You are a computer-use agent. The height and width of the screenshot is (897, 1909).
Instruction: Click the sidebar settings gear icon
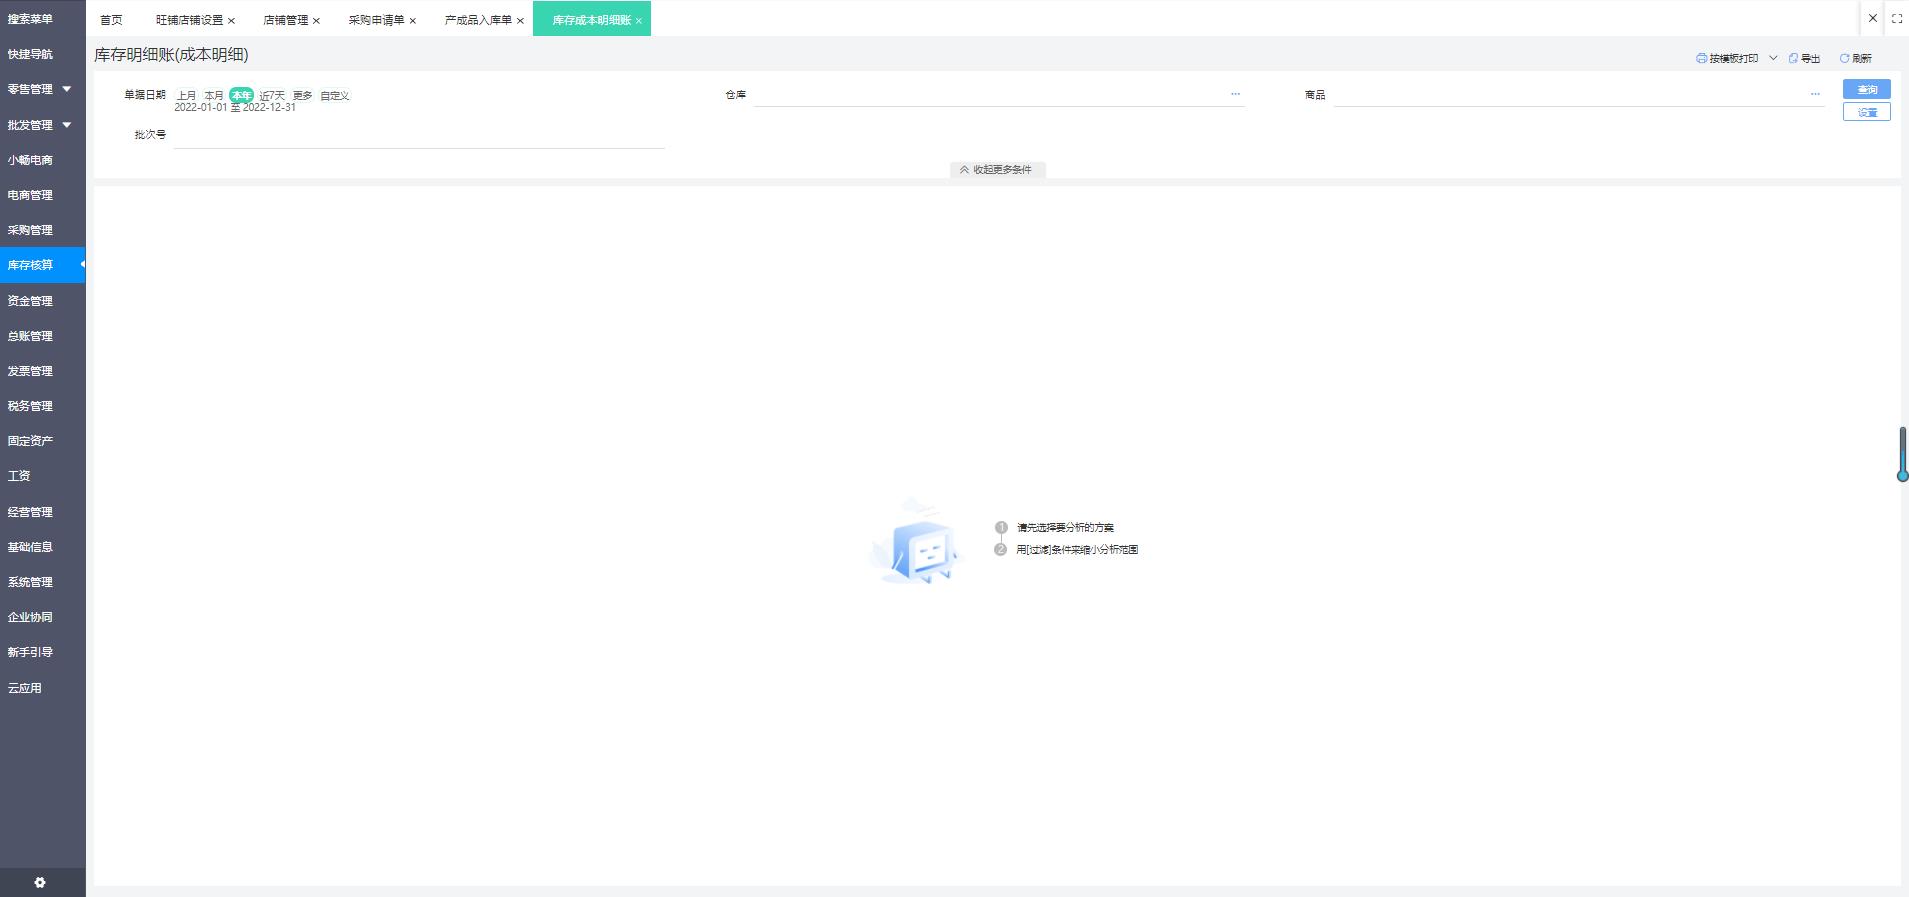pyautogui.click(x=40, y=882)
